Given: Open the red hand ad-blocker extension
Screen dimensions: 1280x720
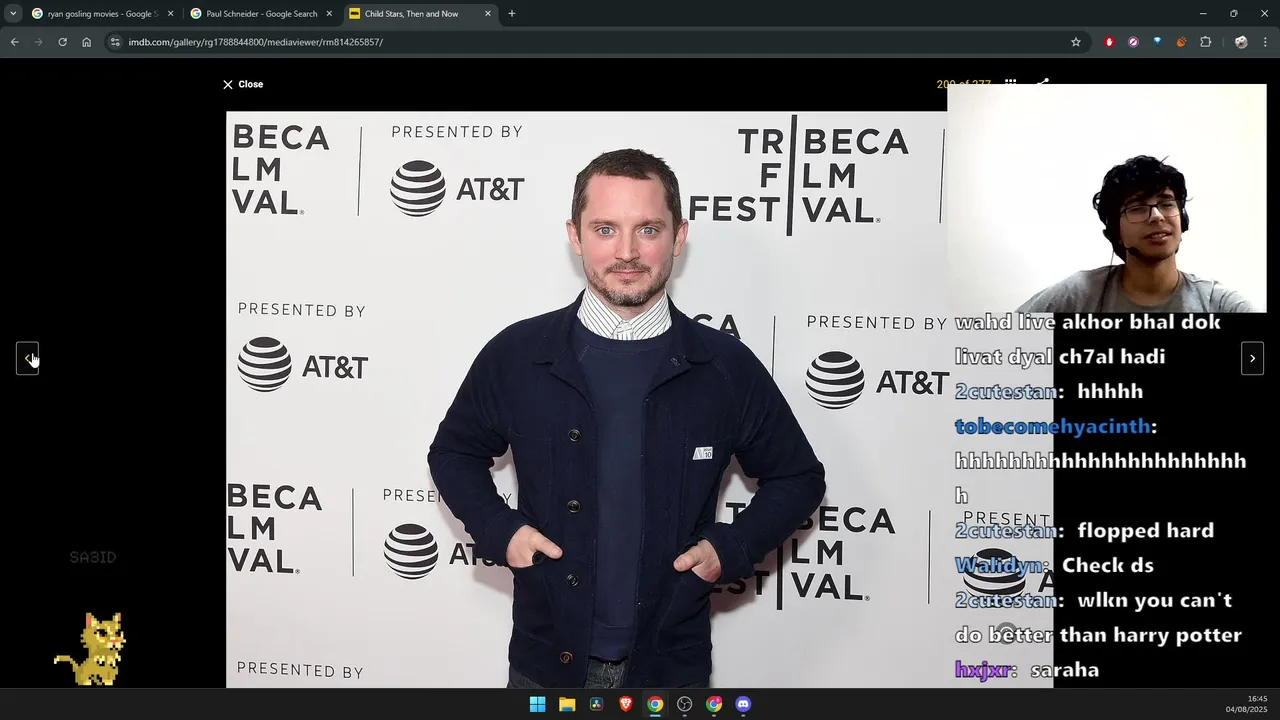Looking at the screenshot, I should pyautogui.click(x=1109, y=42).
